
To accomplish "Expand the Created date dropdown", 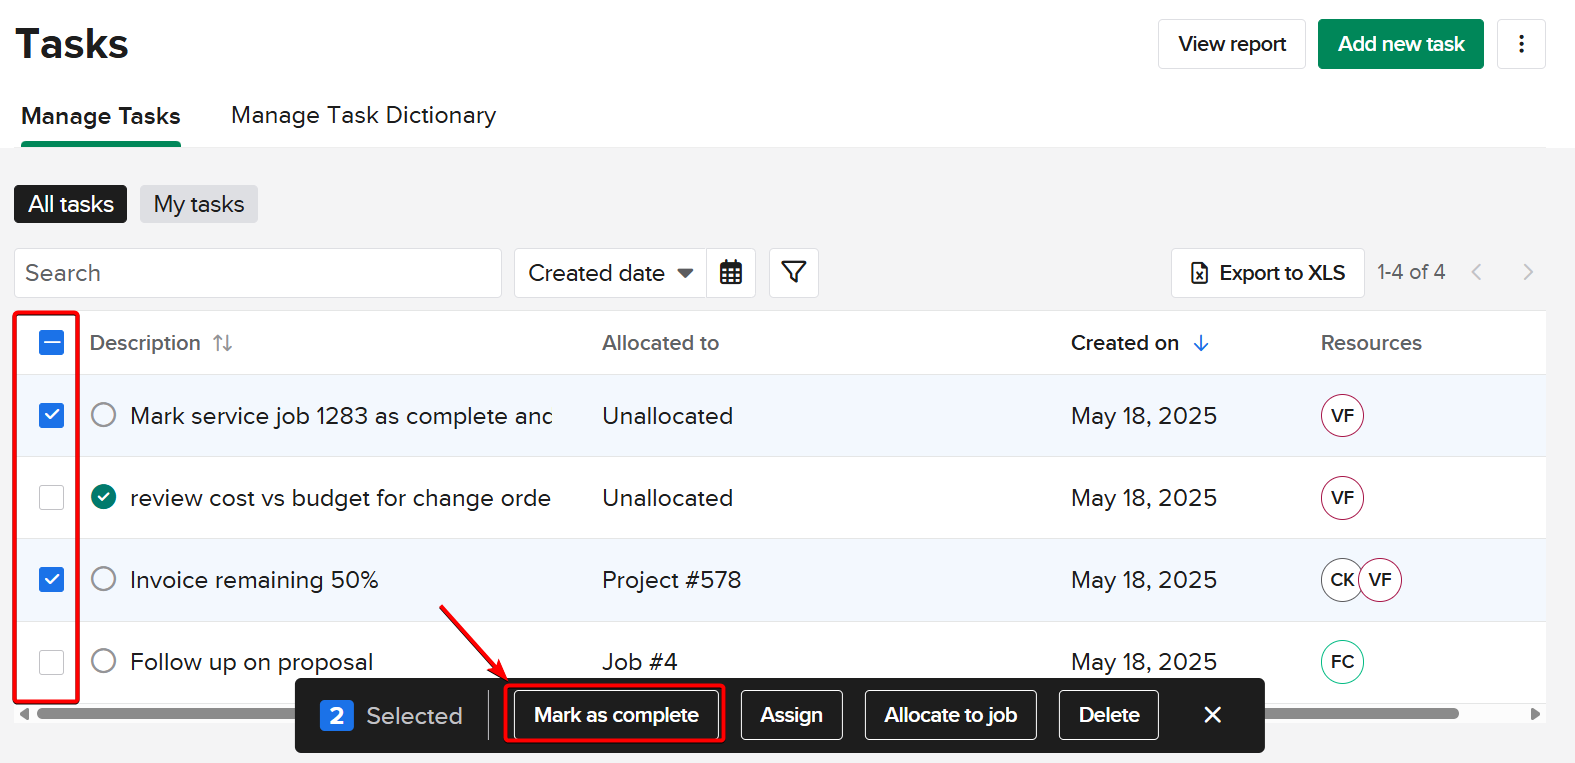I will 610,273.
